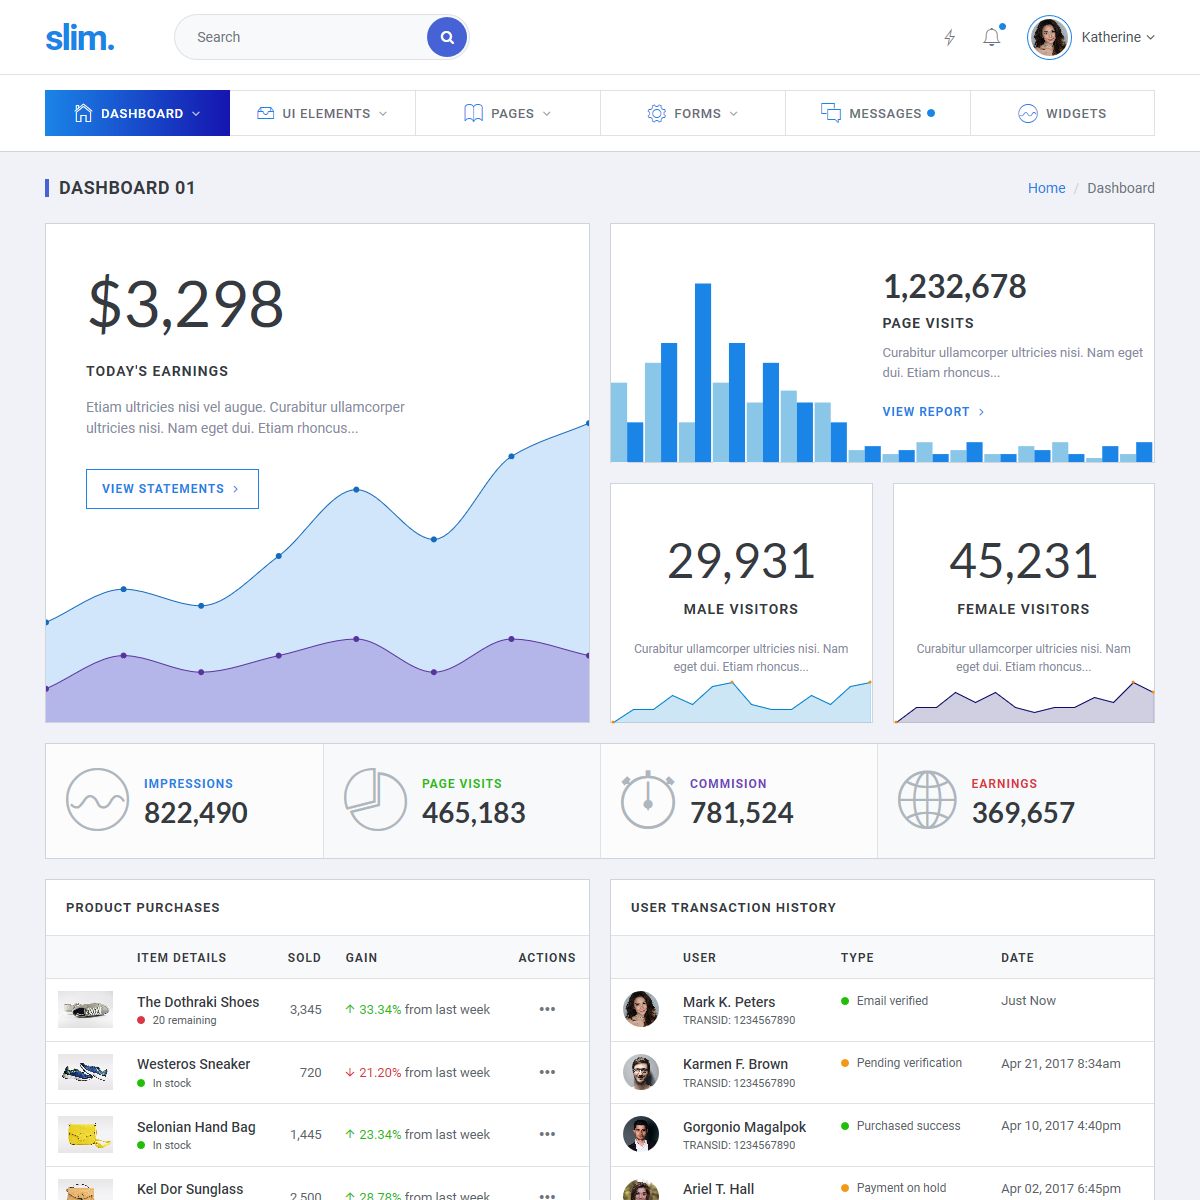Open actions menu for Westeros Sneaker
1200x1200 pixels.
(x=547, y=1072)
